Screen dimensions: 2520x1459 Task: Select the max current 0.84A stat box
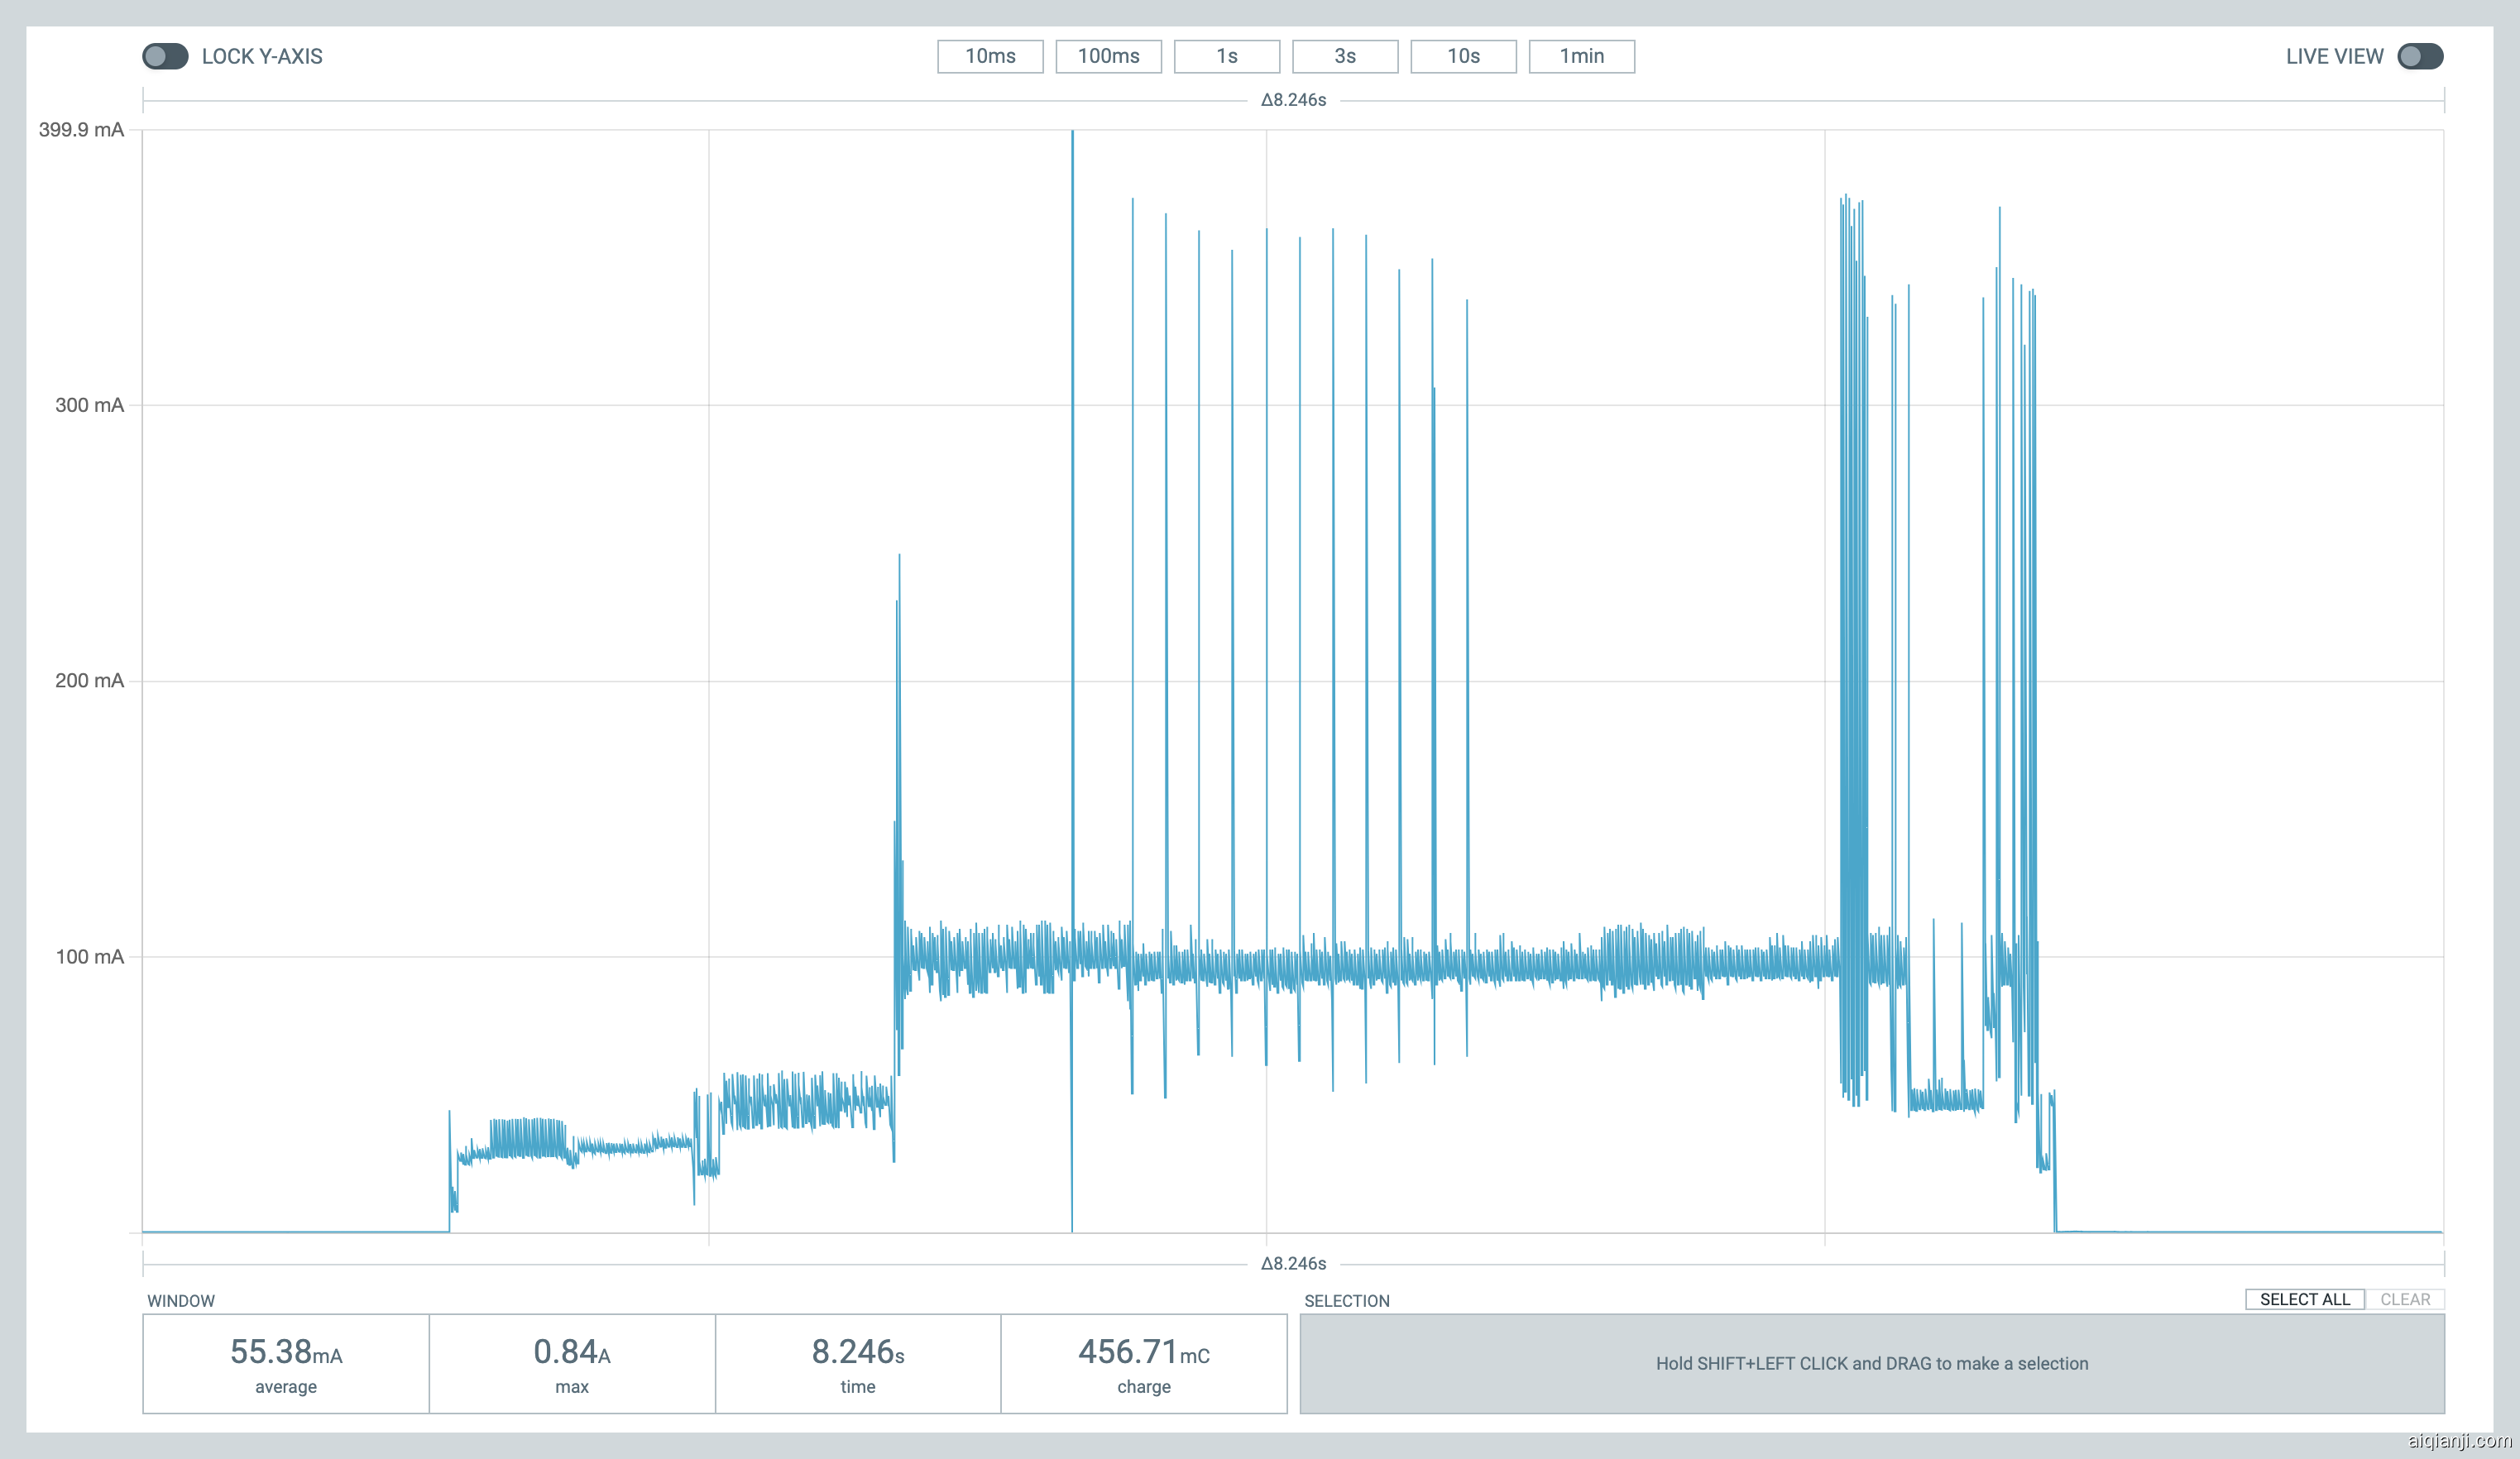point(572,1363)
